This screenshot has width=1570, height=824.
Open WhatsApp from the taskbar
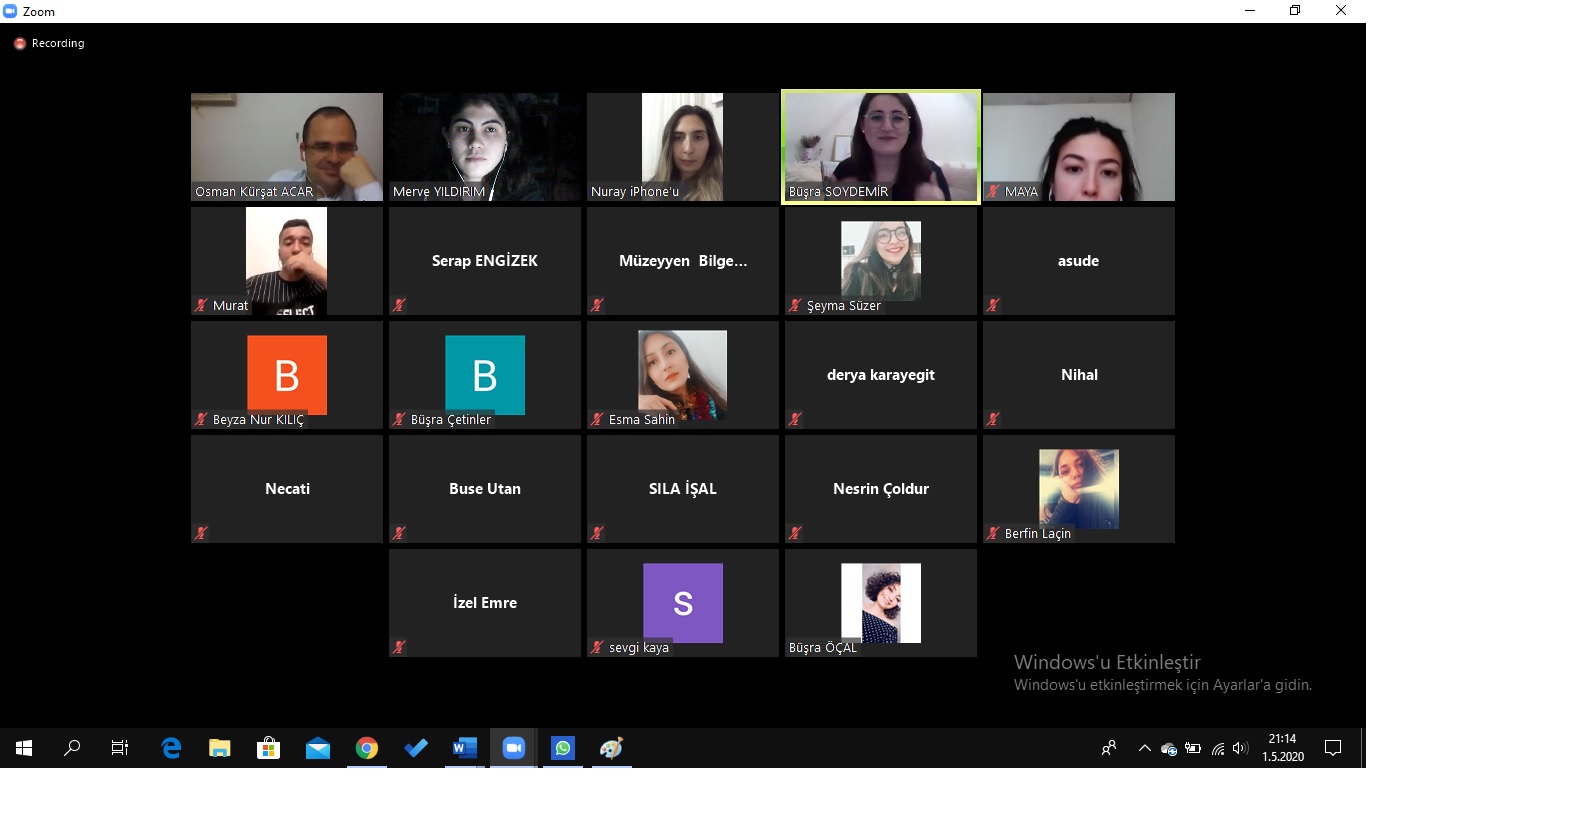[563, 748]
